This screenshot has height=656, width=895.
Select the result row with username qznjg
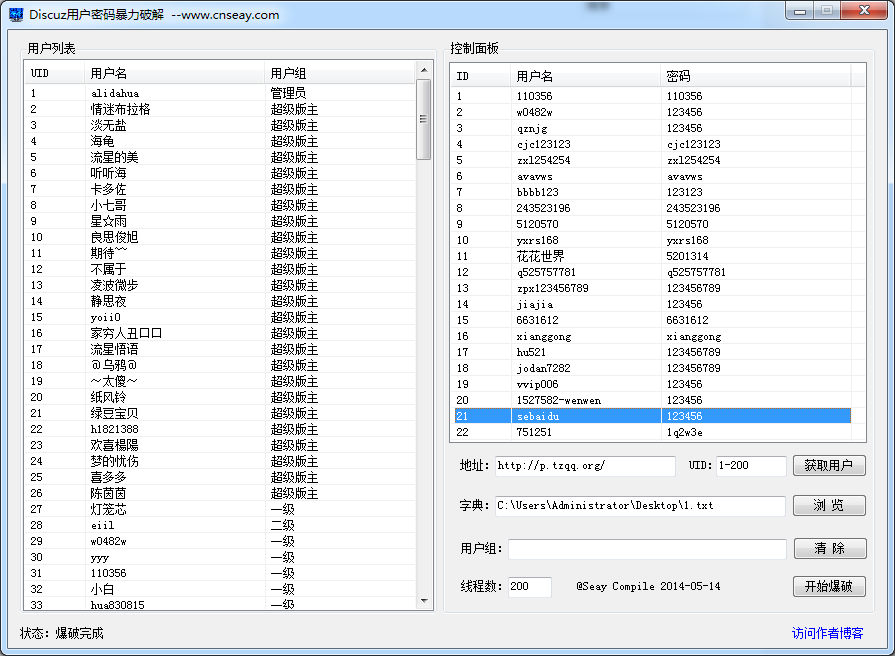pos(652,128)
